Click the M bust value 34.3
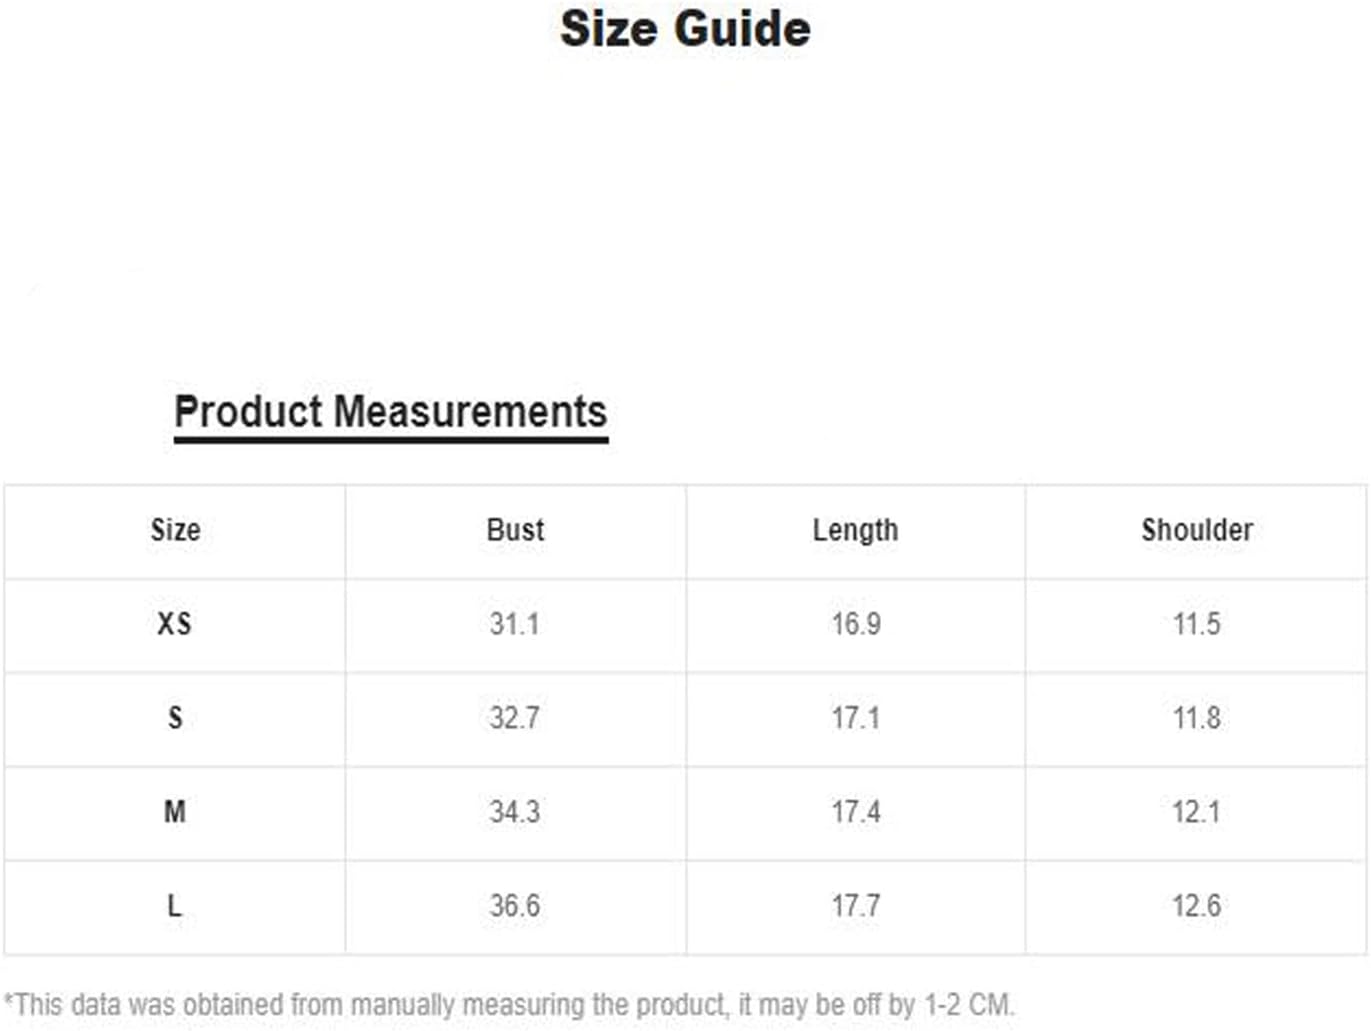This screenshot has height=1031, width=1371. (514, 812)
